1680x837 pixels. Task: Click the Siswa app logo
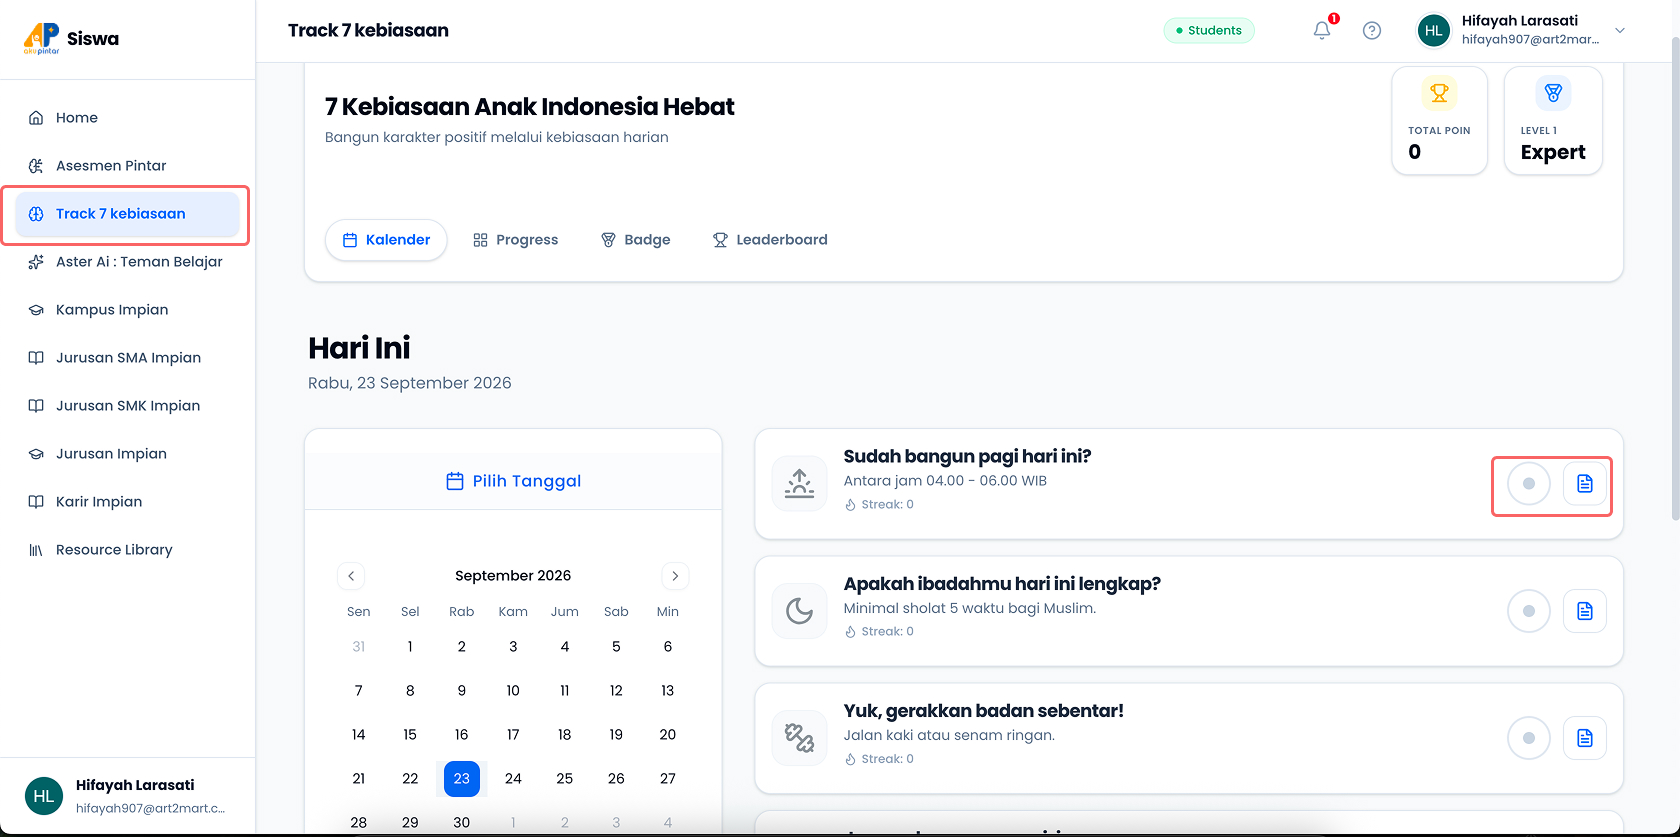pyautogui.click(x=41, y=39)
